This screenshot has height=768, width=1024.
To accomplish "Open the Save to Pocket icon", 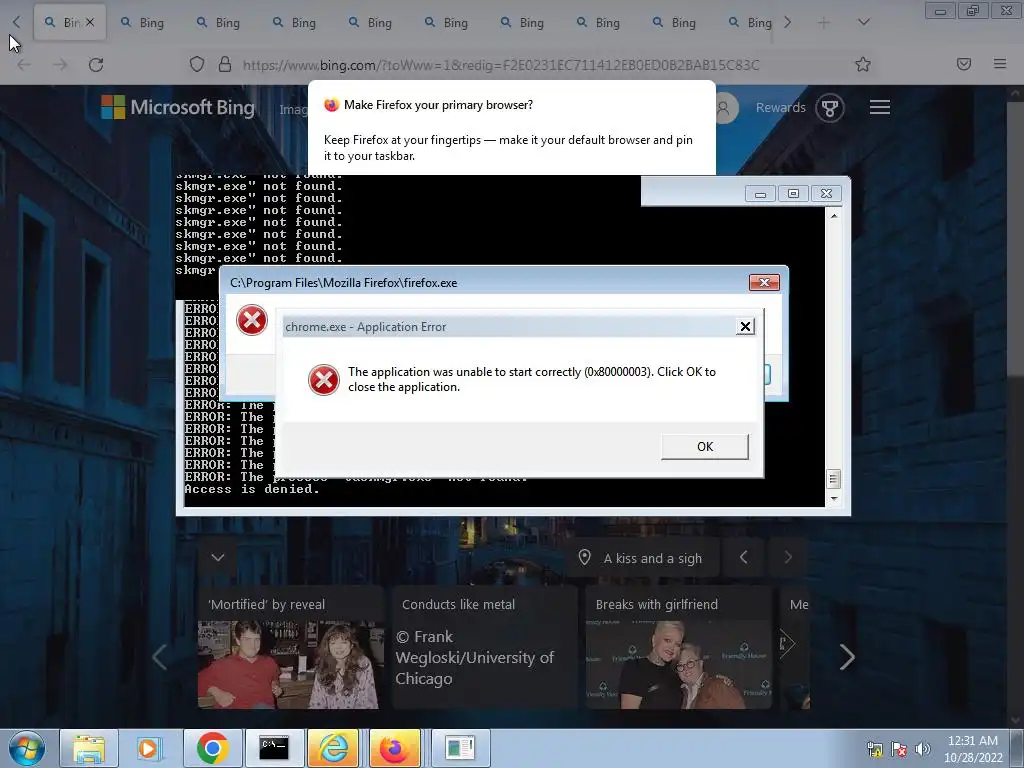I will point(964,64).
